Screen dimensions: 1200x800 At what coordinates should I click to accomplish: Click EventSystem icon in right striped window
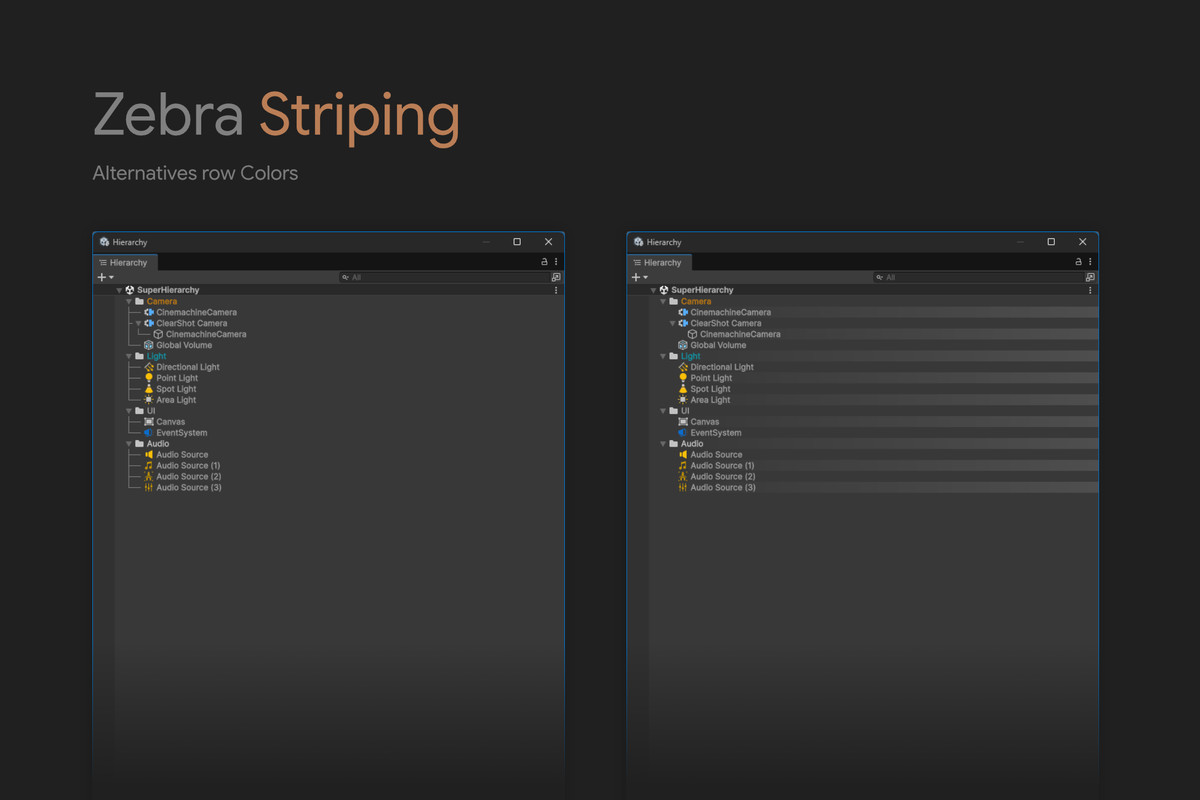(683, 433)
